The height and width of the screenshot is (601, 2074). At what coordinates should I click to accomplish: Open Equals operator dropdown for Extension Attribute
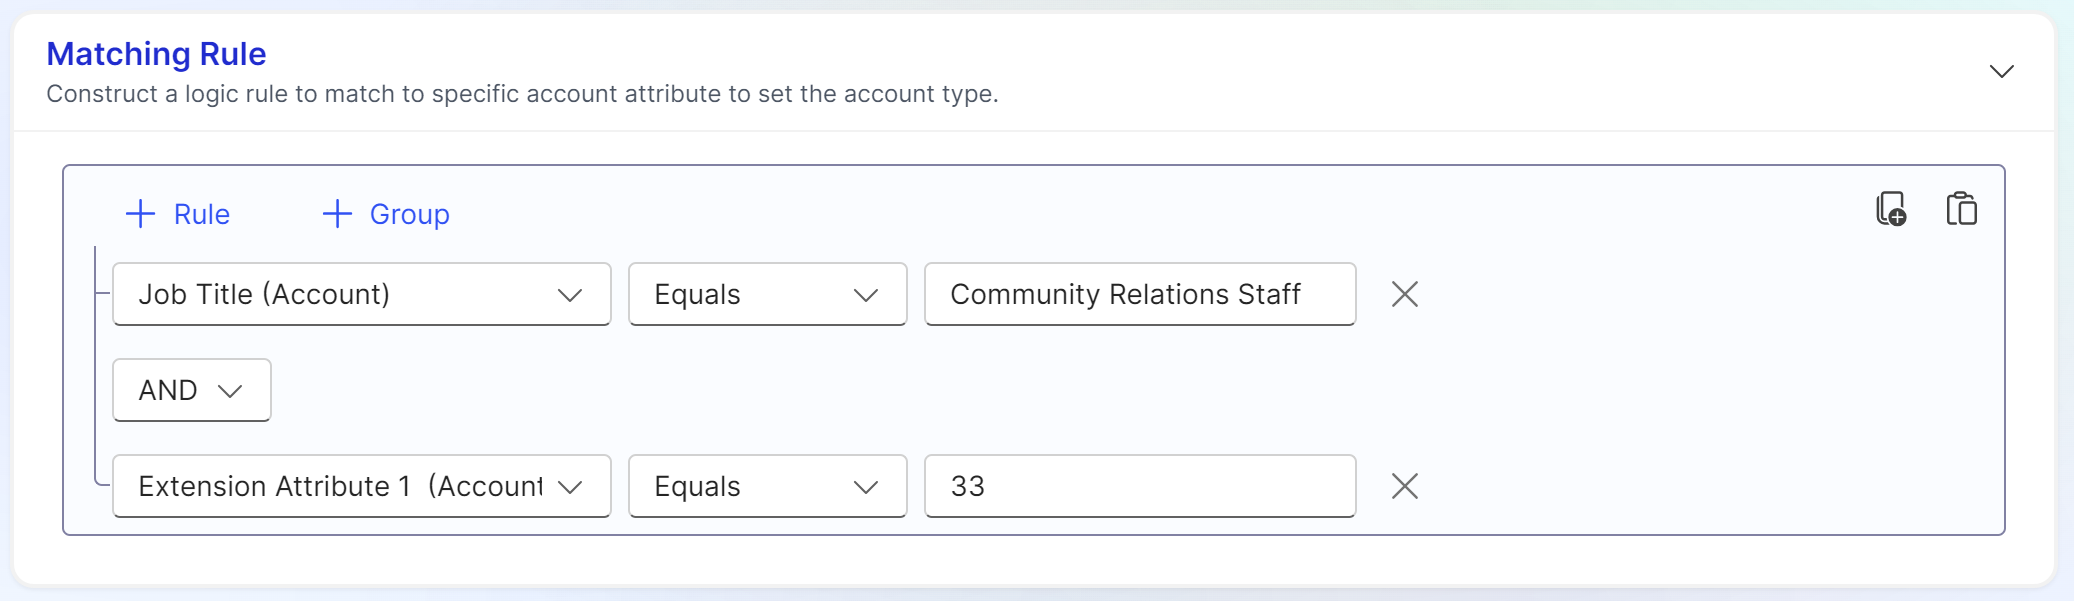[768, 486]
